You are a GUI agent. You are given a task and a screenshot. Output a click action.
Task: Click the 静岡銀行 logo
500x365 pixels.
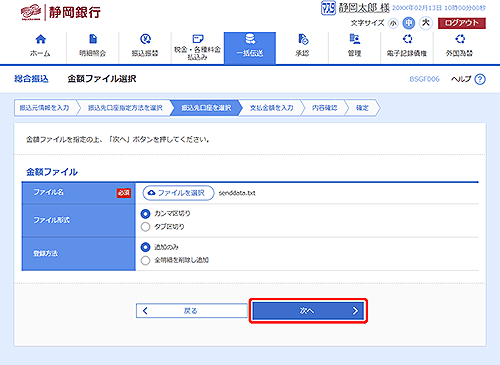click(61, 13)
